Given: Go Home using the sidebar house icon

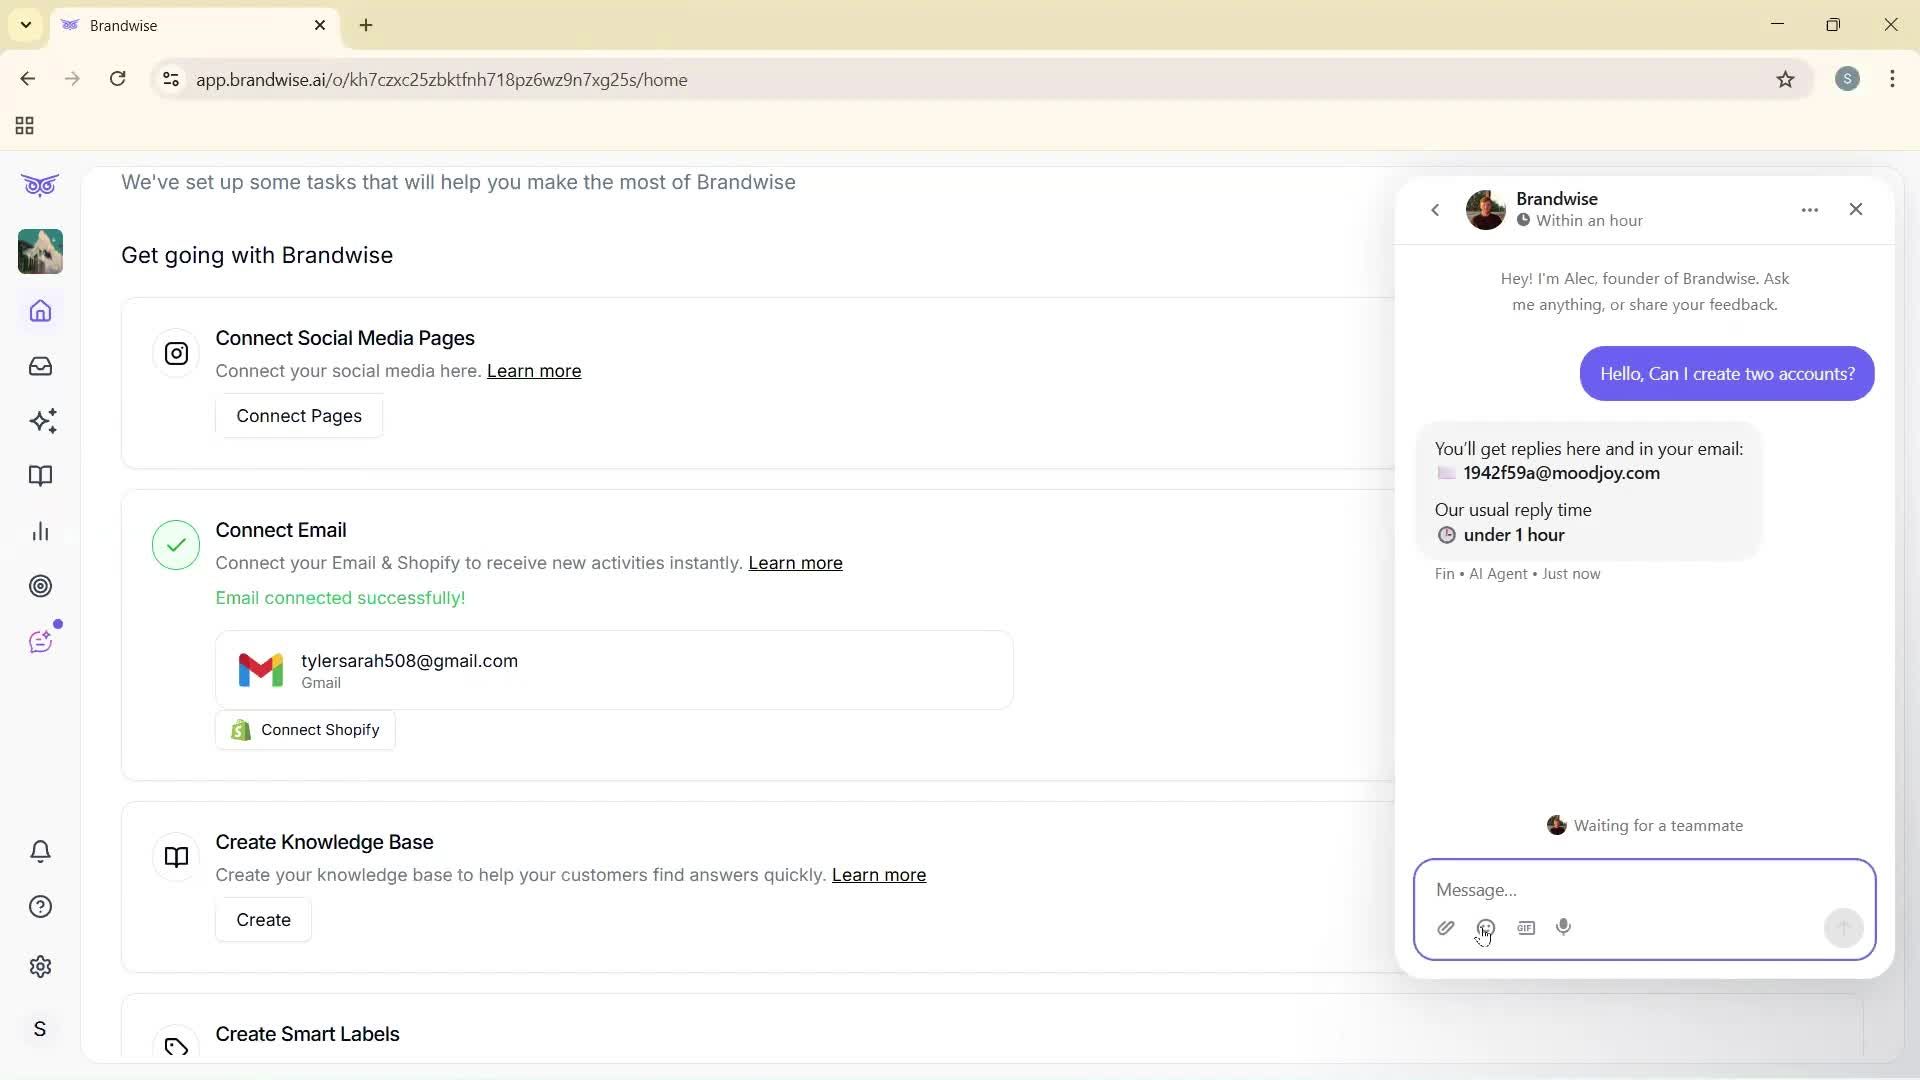Looking at the screenshot, I should point(40,311).
